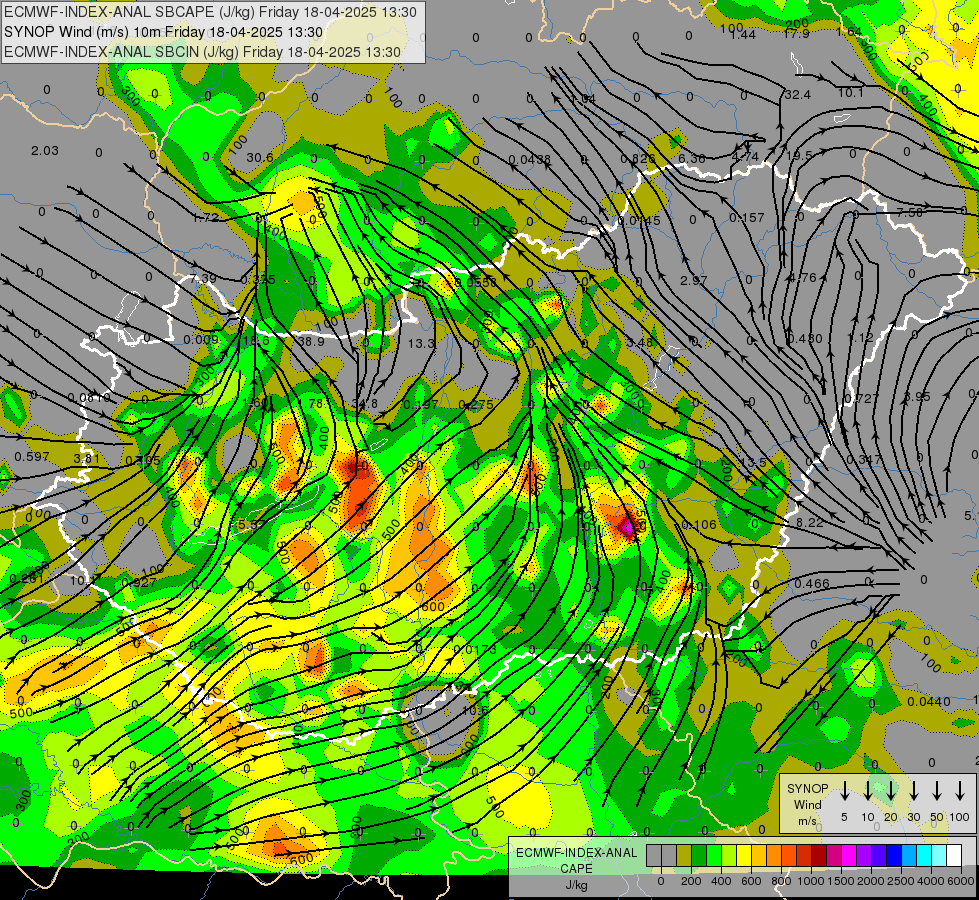Click the map value 0.275
The width and height of the screenshot is (979, 900).
pos(476,405)
